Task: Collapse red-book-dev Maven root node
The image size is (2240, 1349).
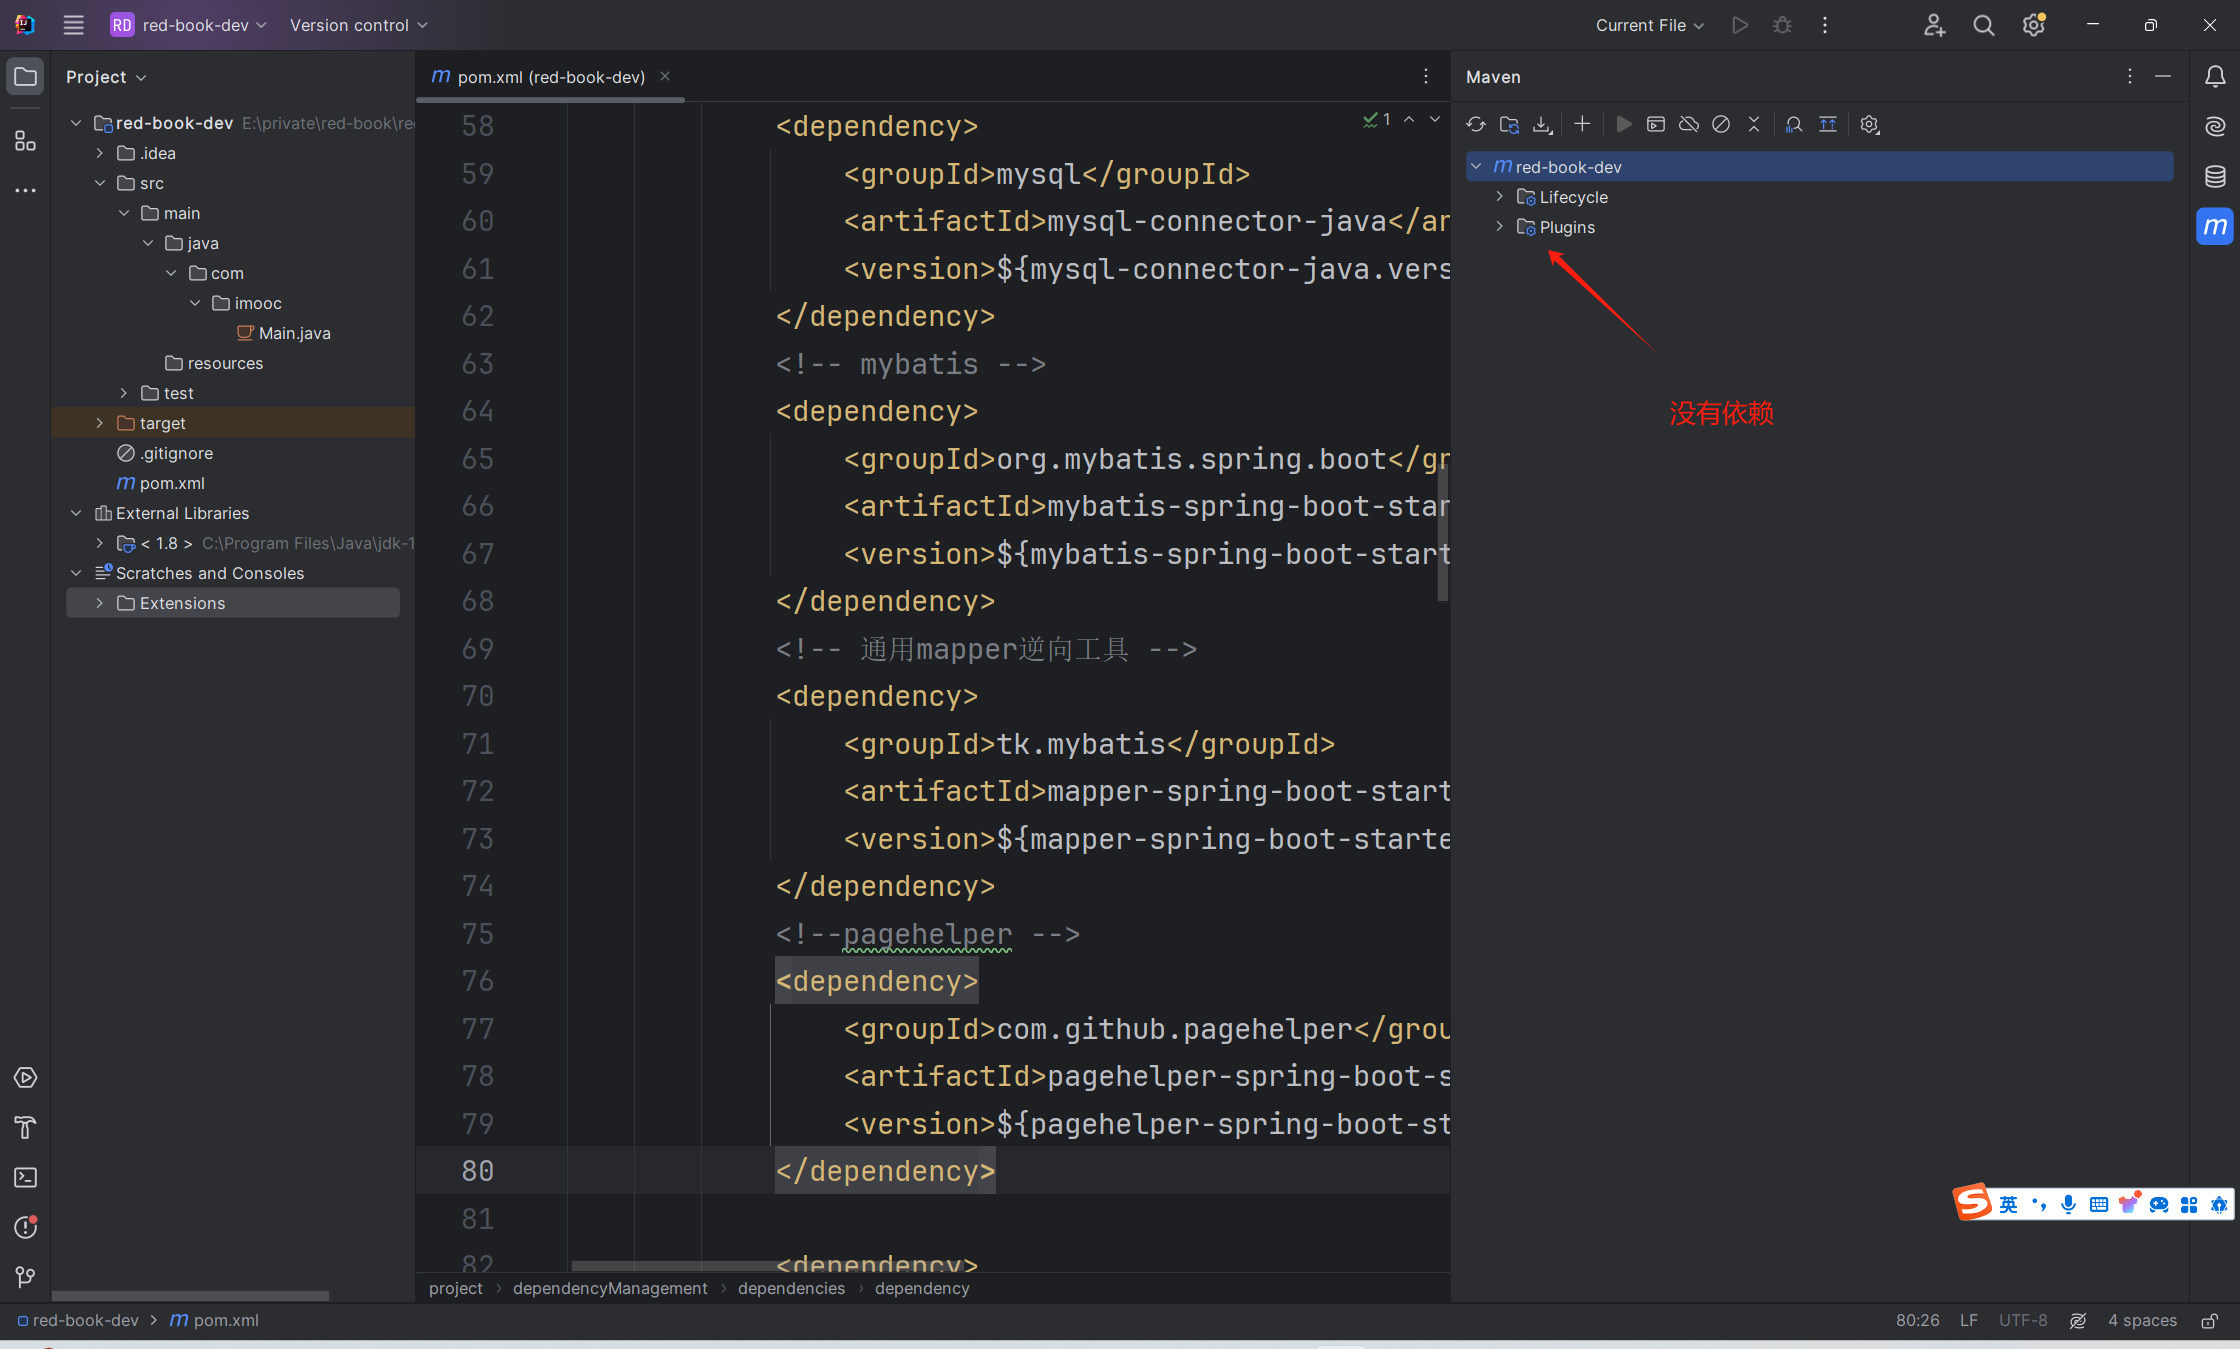Action: 1476,167
